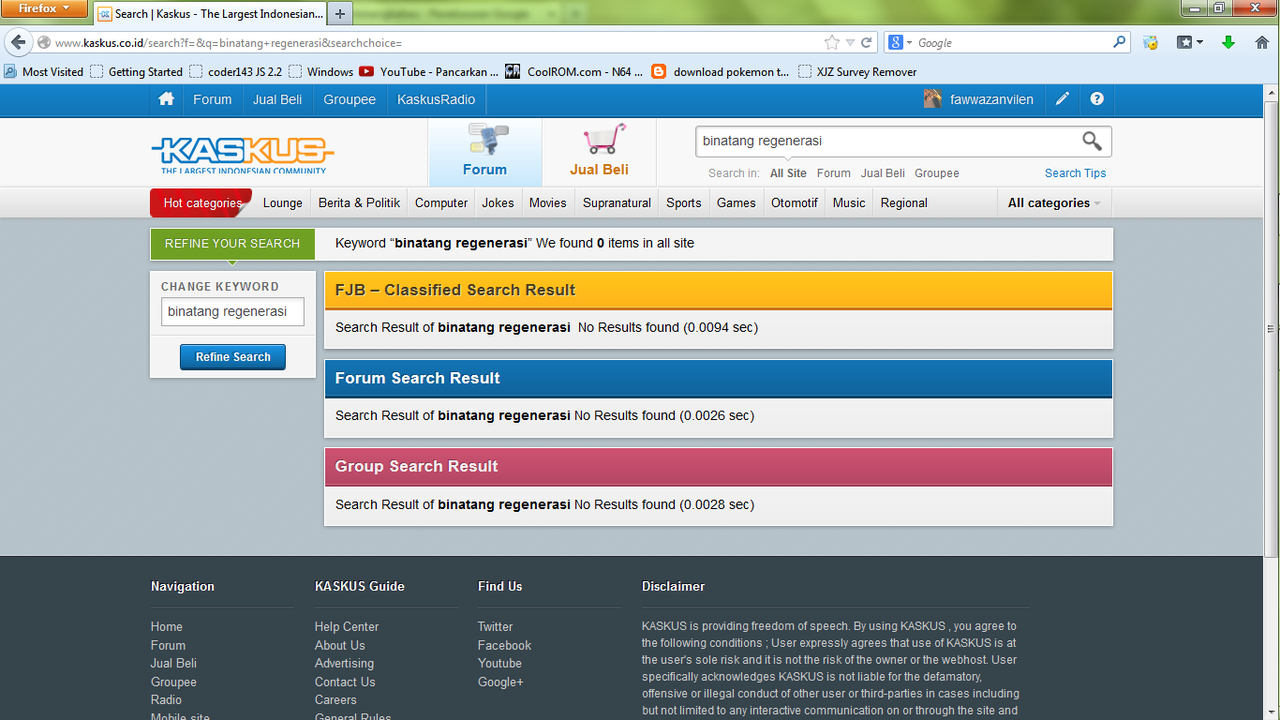Open the help question mark icon
The width and height of the screenshot is (1280, 720).
click(1097, 99)
